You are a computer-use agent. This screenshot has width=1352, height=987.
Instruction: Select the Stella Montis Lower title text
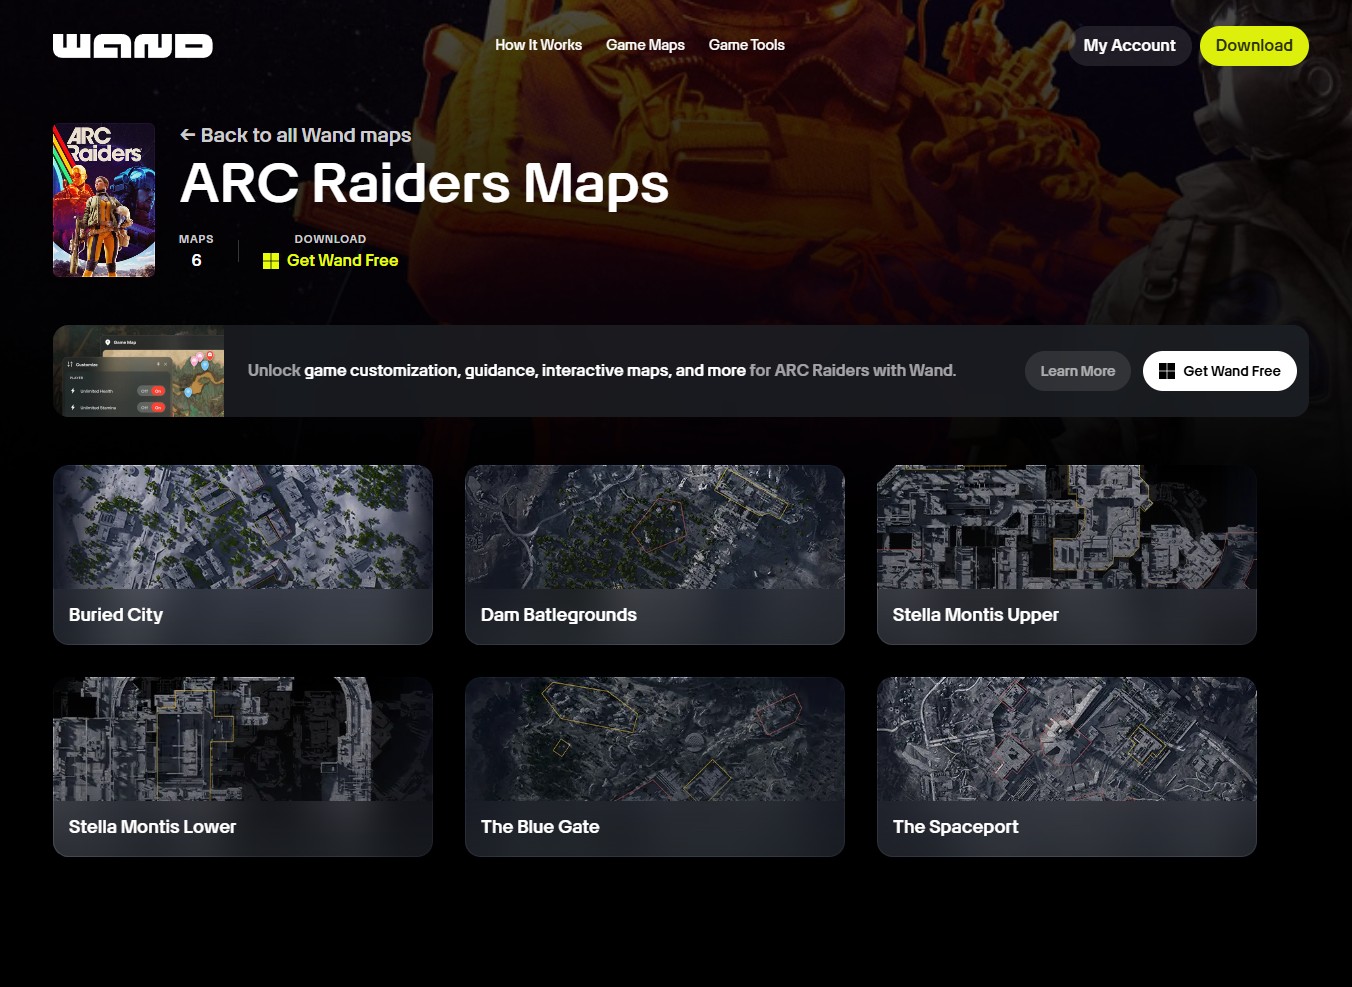pos(153,827)
